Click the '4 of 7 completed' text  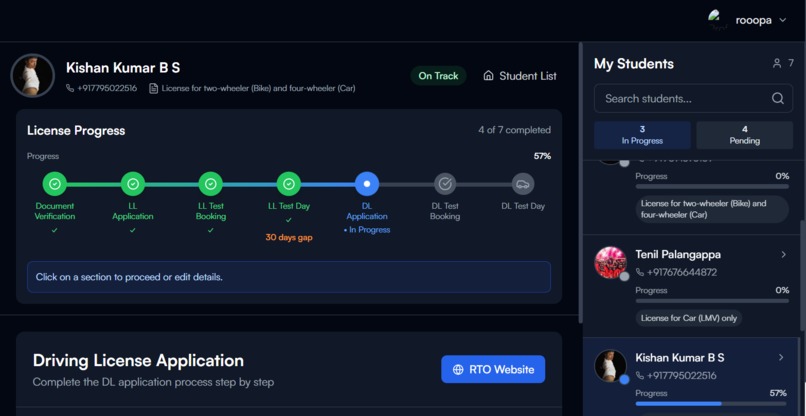point(515,130)
